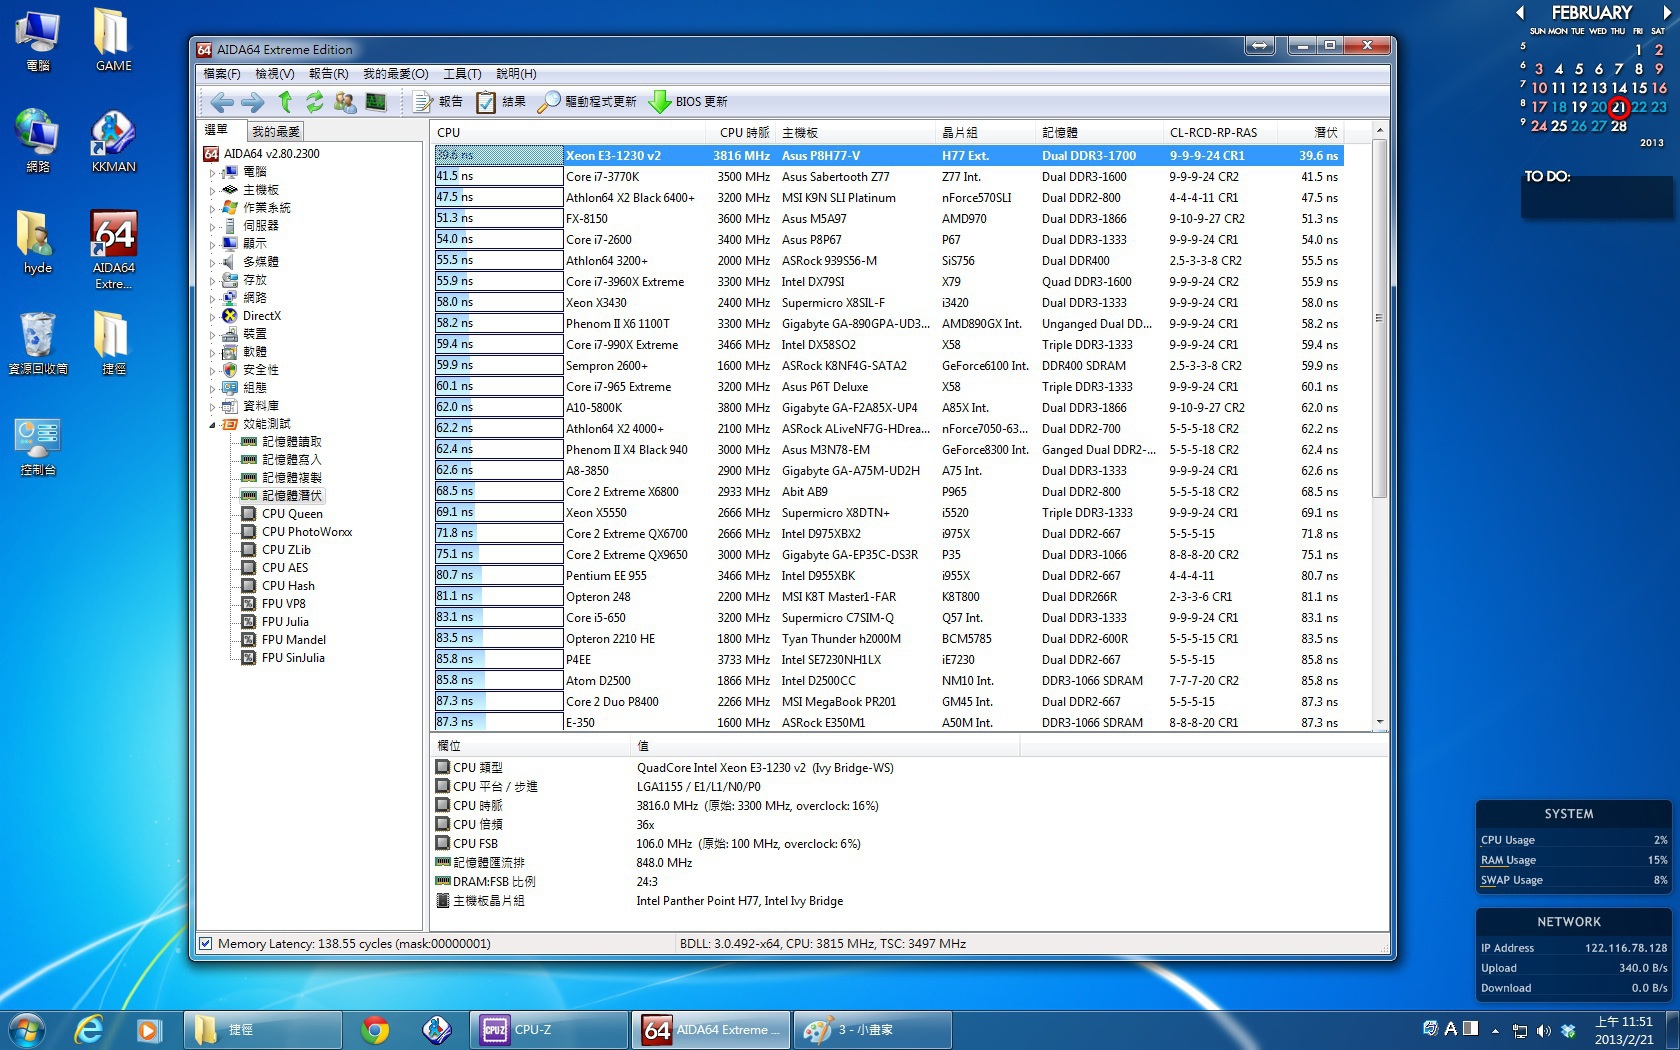The width and height of the screenshot is (1680, 1050).
Task: Select the FX-8150 result row
Action: pyautogui.click(x=888, y=219)
